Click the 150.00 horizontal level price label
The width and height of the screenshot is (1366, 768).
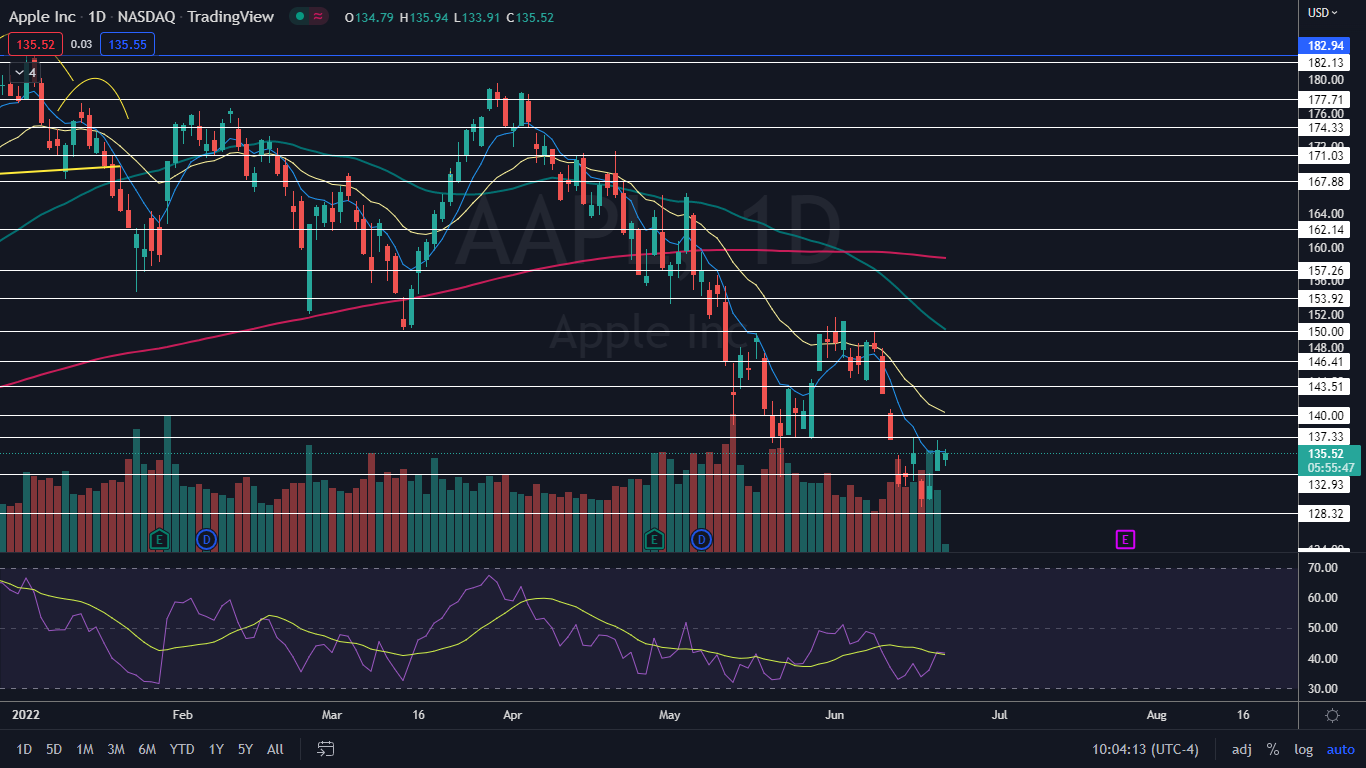(1325, 331)
